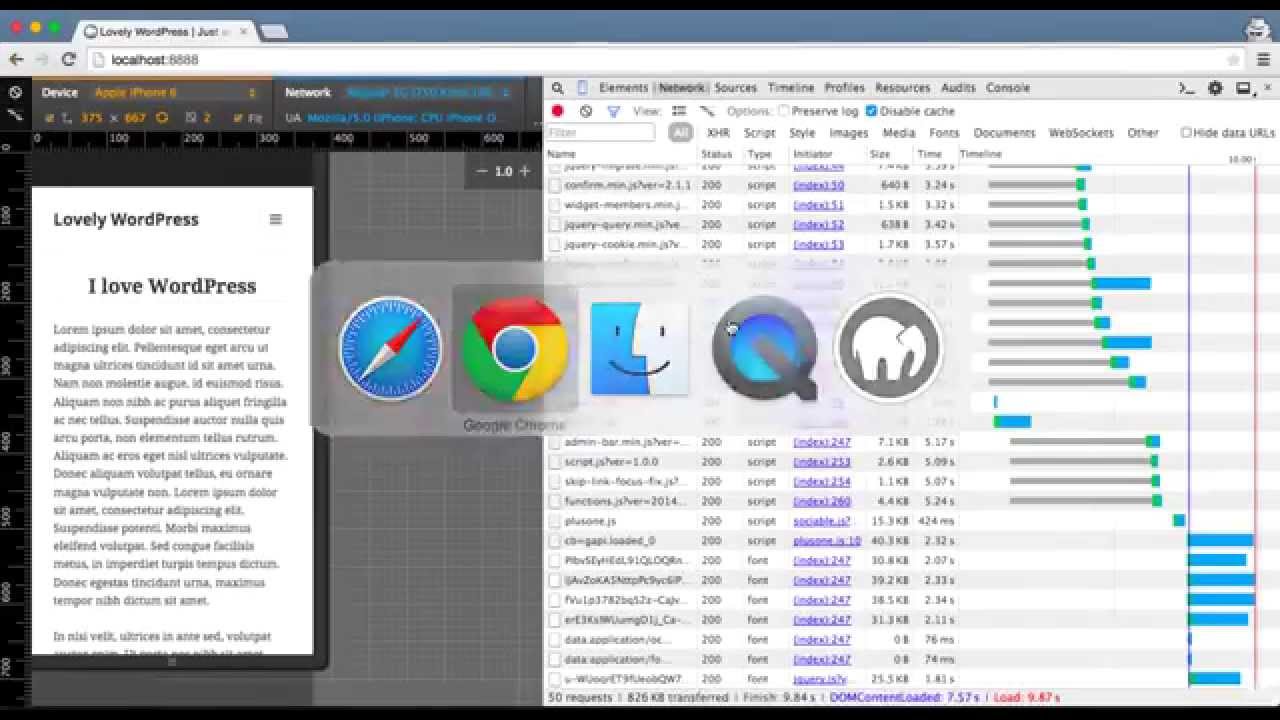Click the DevTools search magnifier icon
The image size is (1280, 720).
pyautogui.click(x=558, y=88)
